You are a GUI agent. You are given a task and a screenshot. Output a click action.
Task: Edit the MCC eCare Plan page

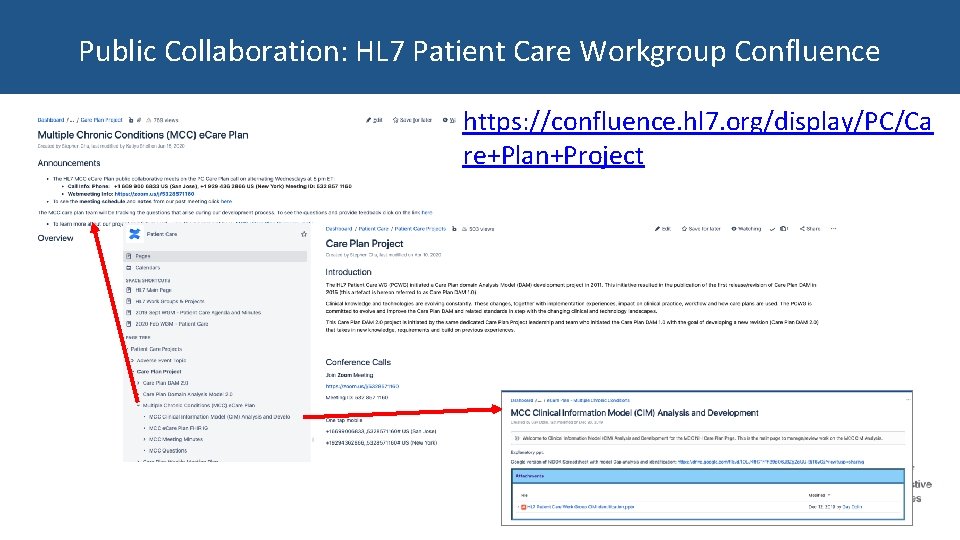[374, 120]
